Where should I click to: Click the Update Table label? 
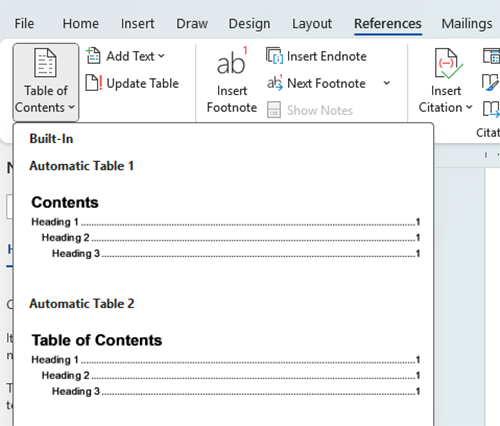coord(142,83)
